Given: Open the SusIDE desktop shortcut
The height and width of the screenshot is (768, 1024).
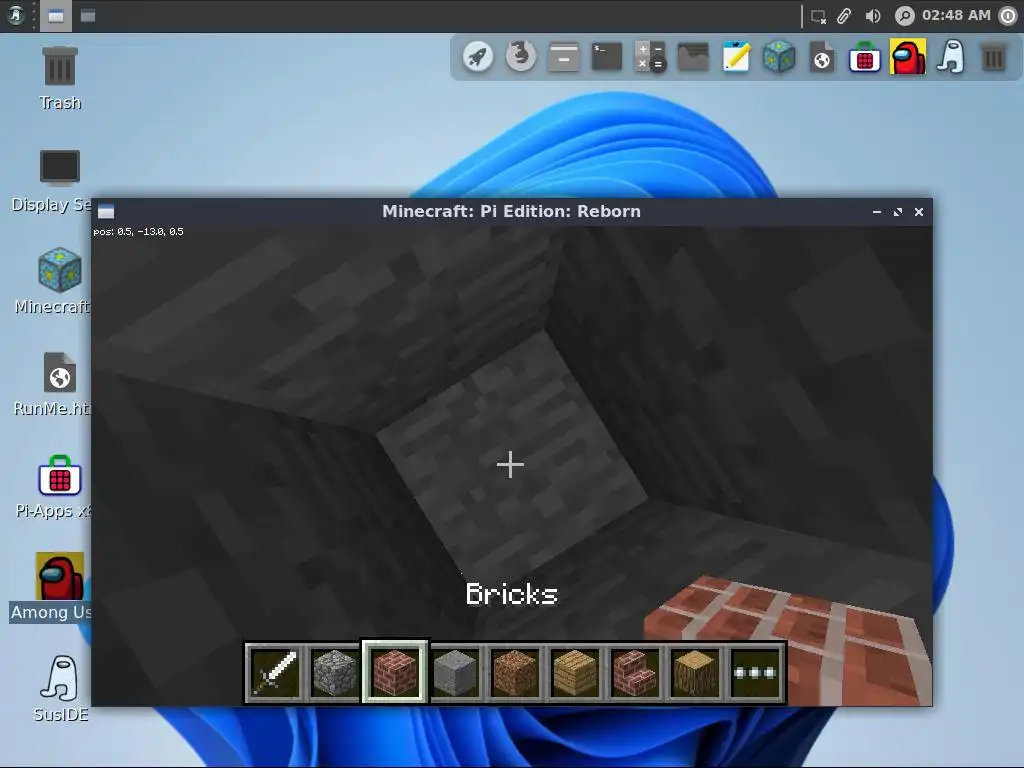Looking at the screenshot, I should click(x=60, y=689).
